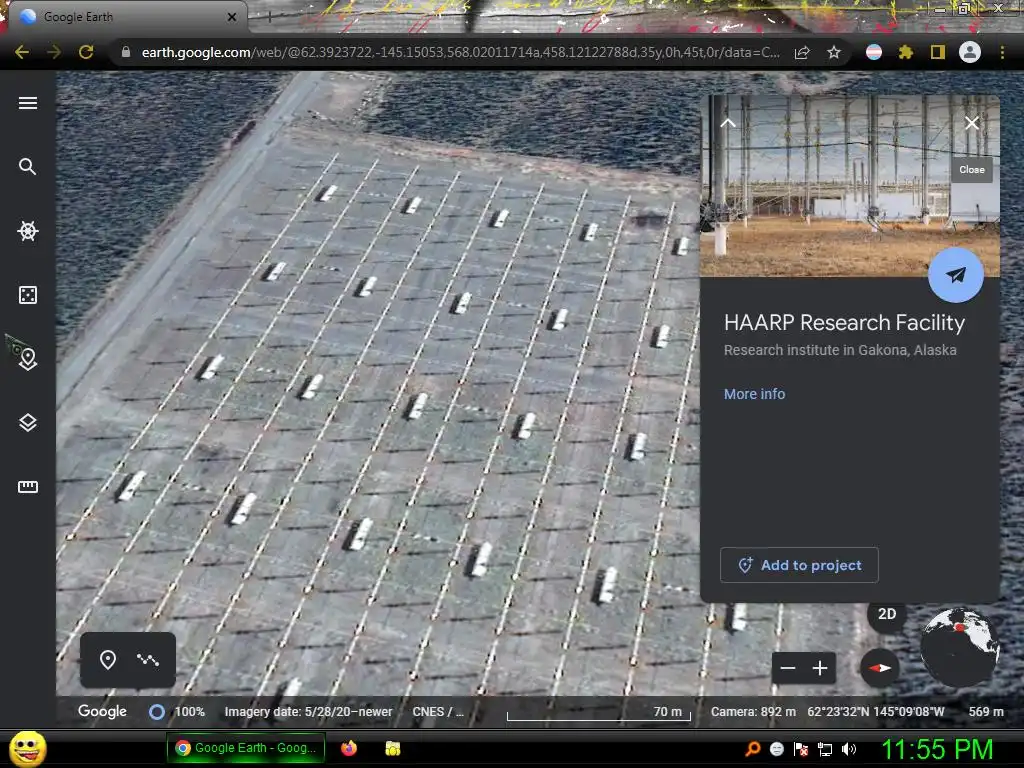Viewport: 1024px width, 768px height.
Task: Click the earth.google.com address bar
Action: pos(460,52)
